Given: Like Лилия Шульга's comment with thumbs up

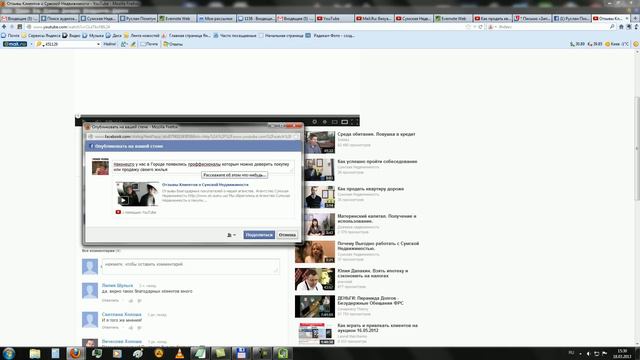Looking at the screenshot, I should (x=131, y=301).
